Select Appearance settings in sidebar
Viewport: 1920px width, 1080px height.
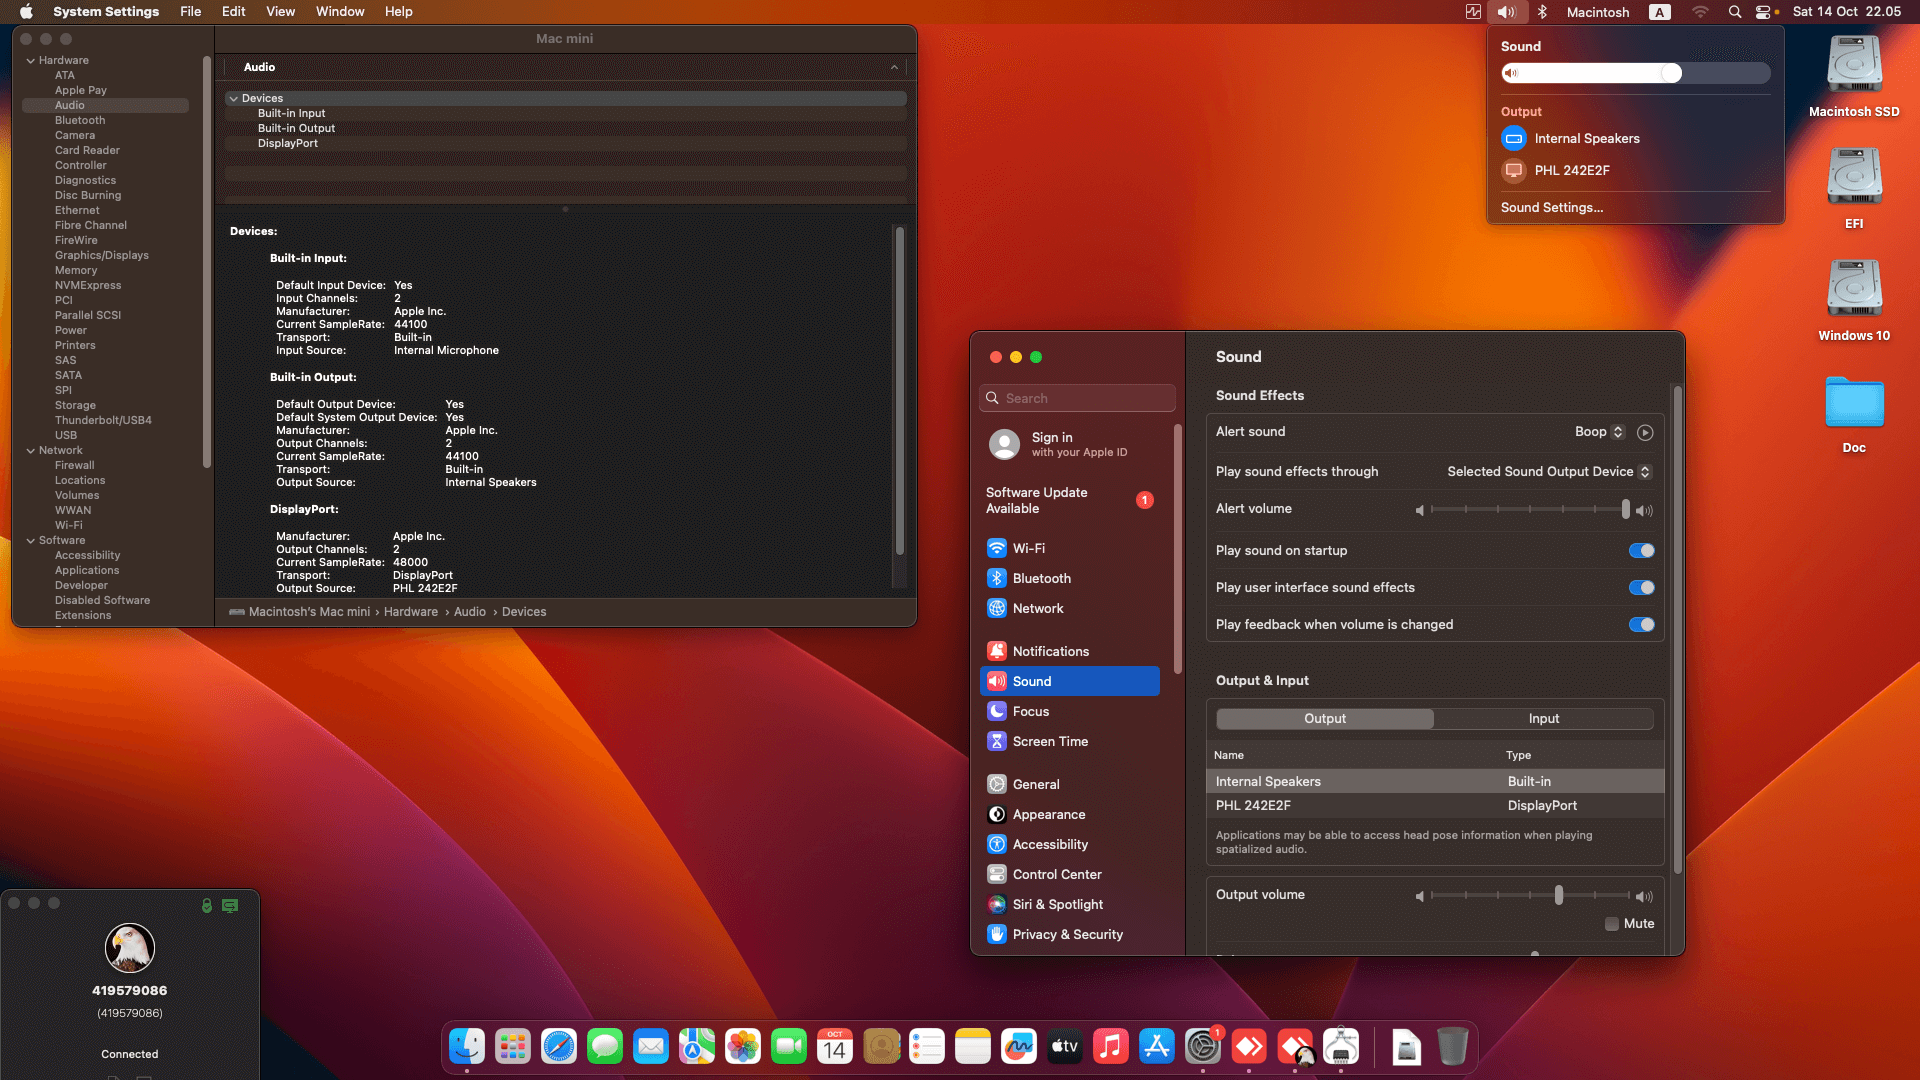[x=1048, y=814]
